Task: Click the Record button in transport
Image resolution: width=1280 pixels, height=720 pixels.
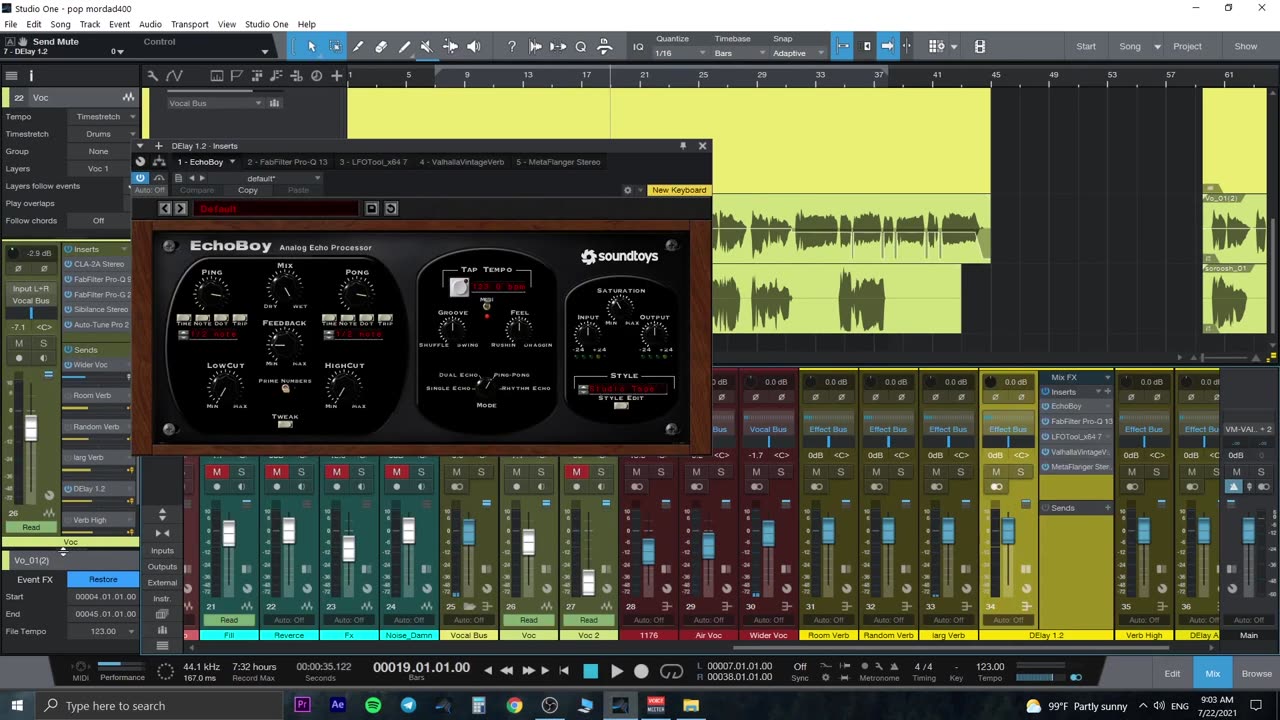Action: pos(642,671)
